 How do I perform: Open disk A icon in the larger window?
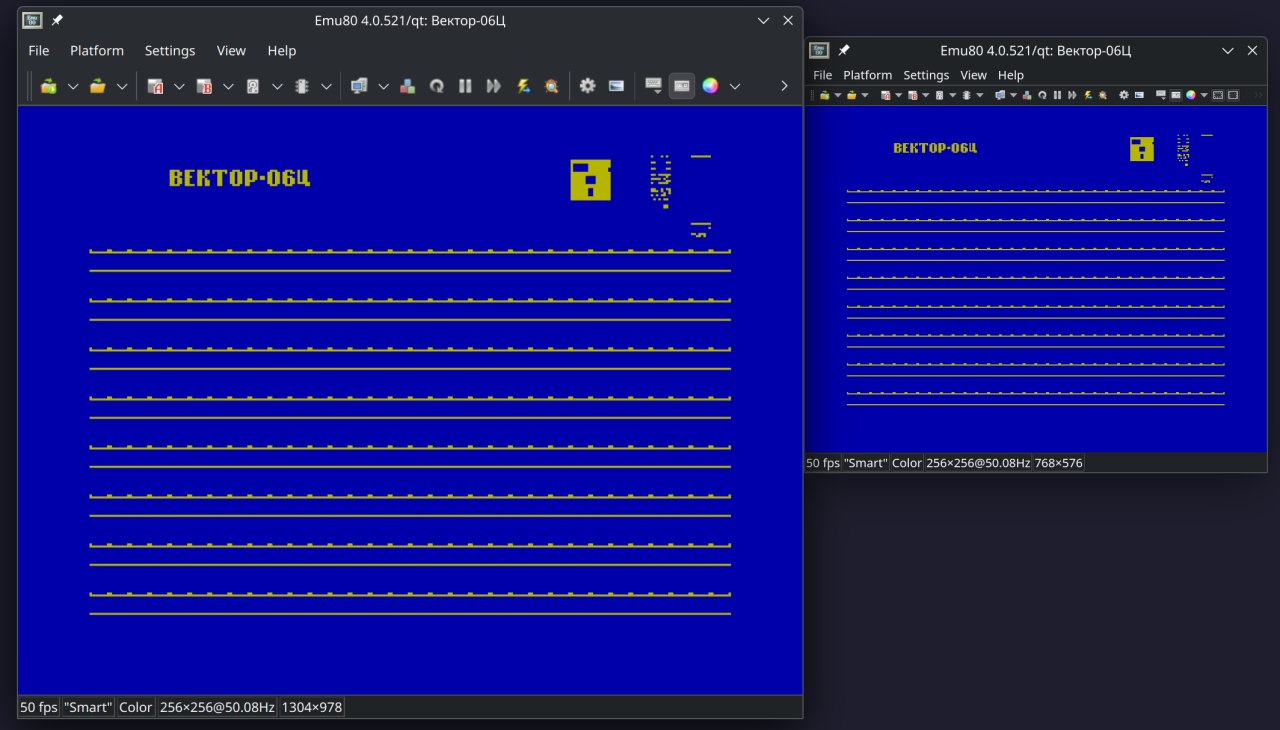coord(155,86)
